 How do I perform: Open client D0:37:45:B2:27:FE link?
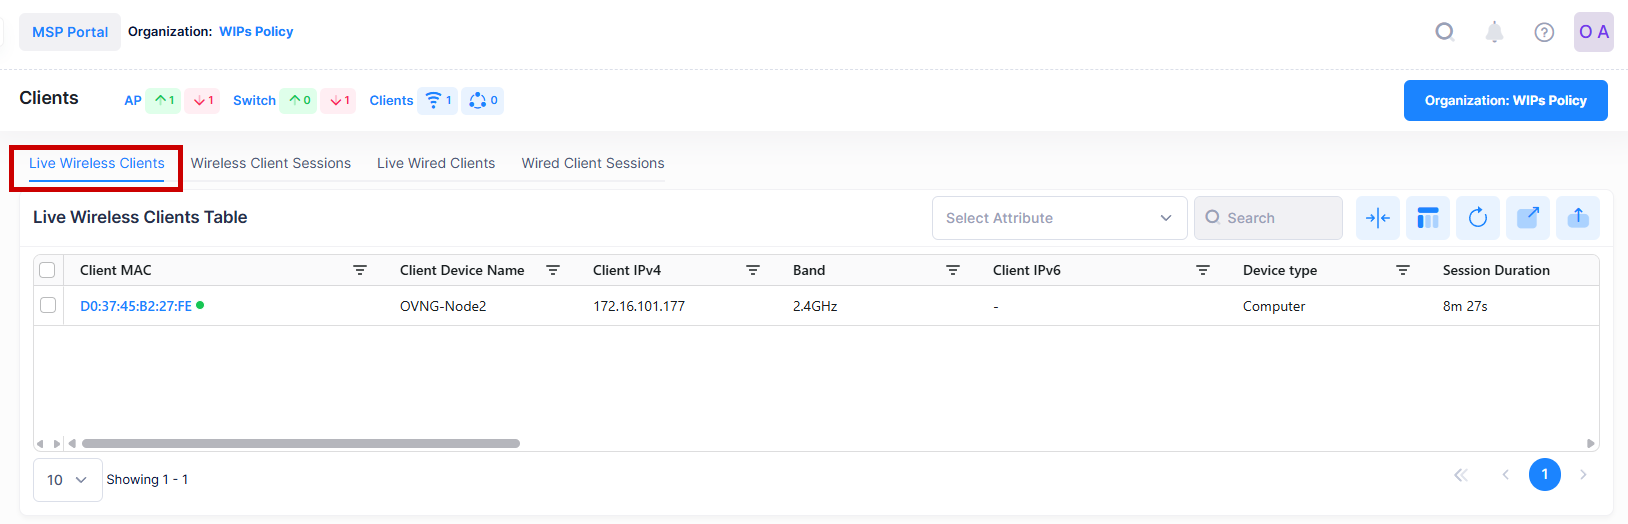coord(136,306)
